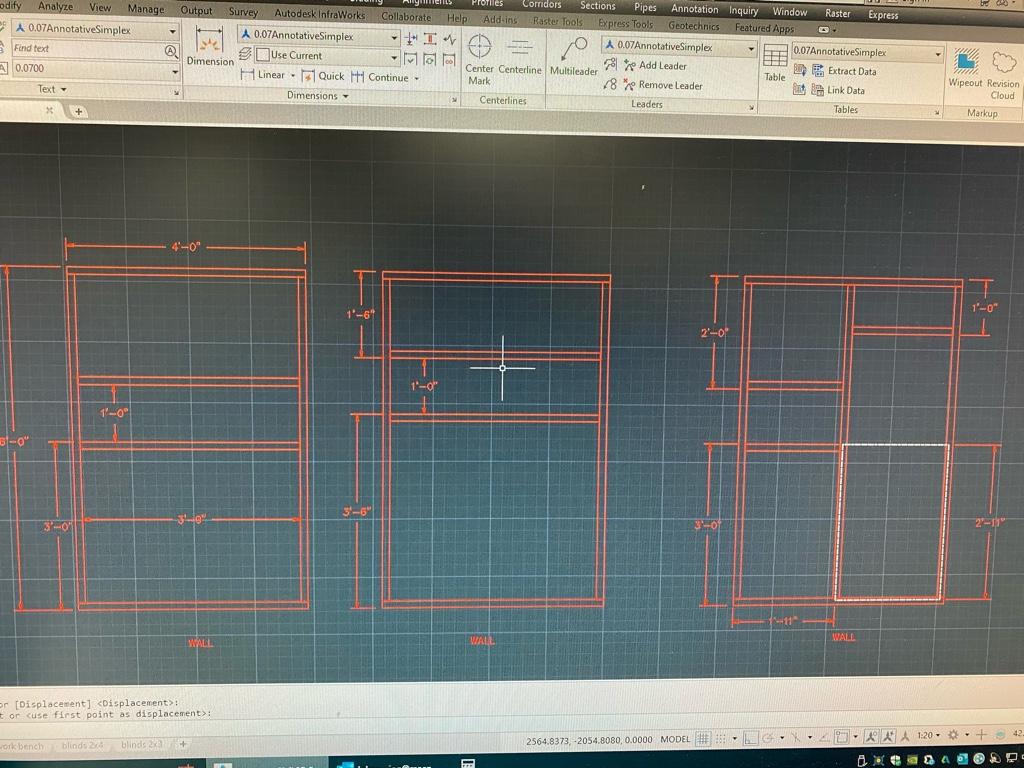Select the Wipeout tool

[965, 69]
